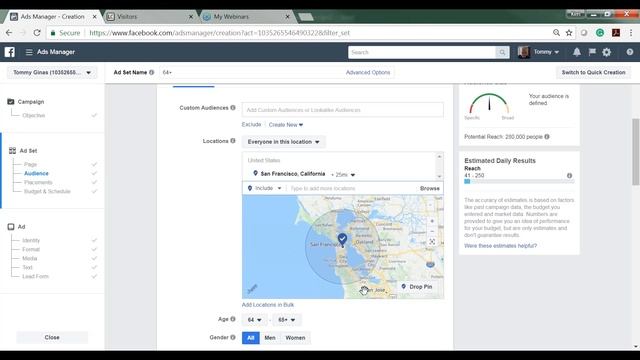
Task: Open the Chrome three-dot menu
Action: (631, 33)
